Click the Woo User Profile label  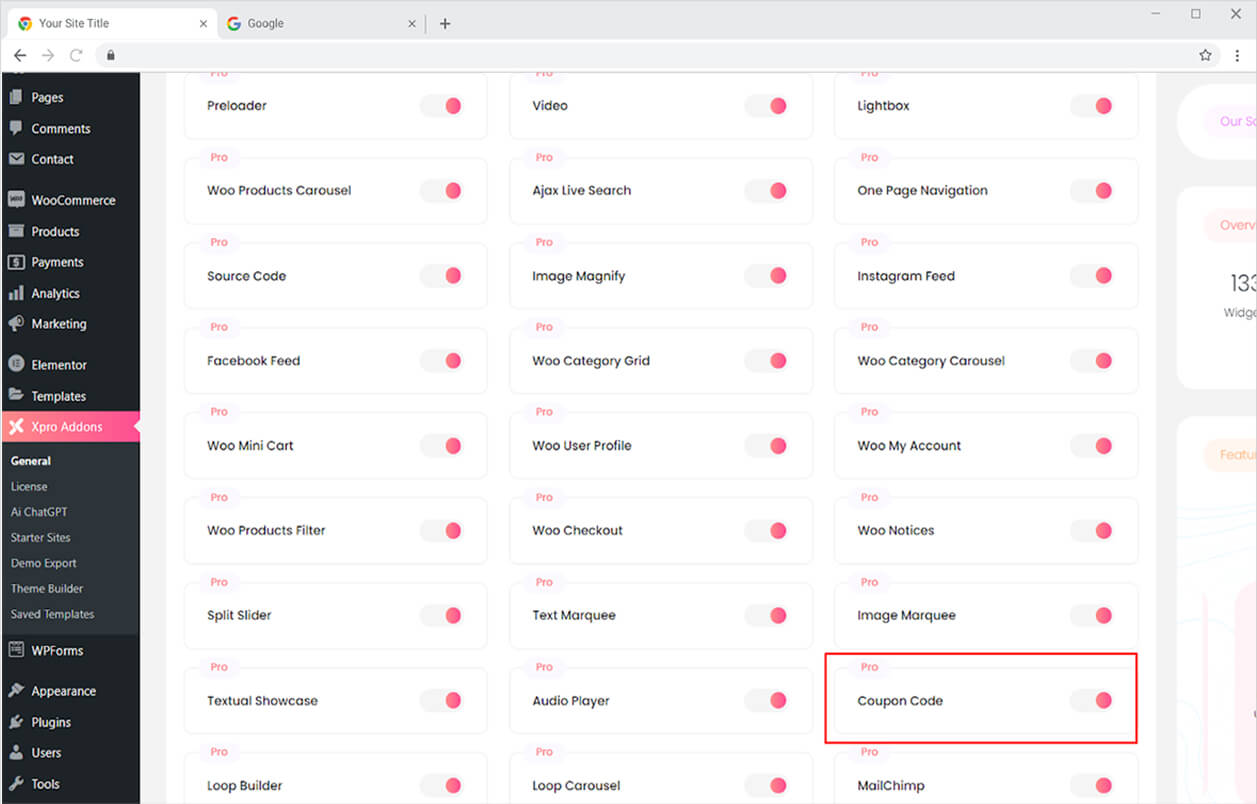pyautogui.click(x=582, y=446)
